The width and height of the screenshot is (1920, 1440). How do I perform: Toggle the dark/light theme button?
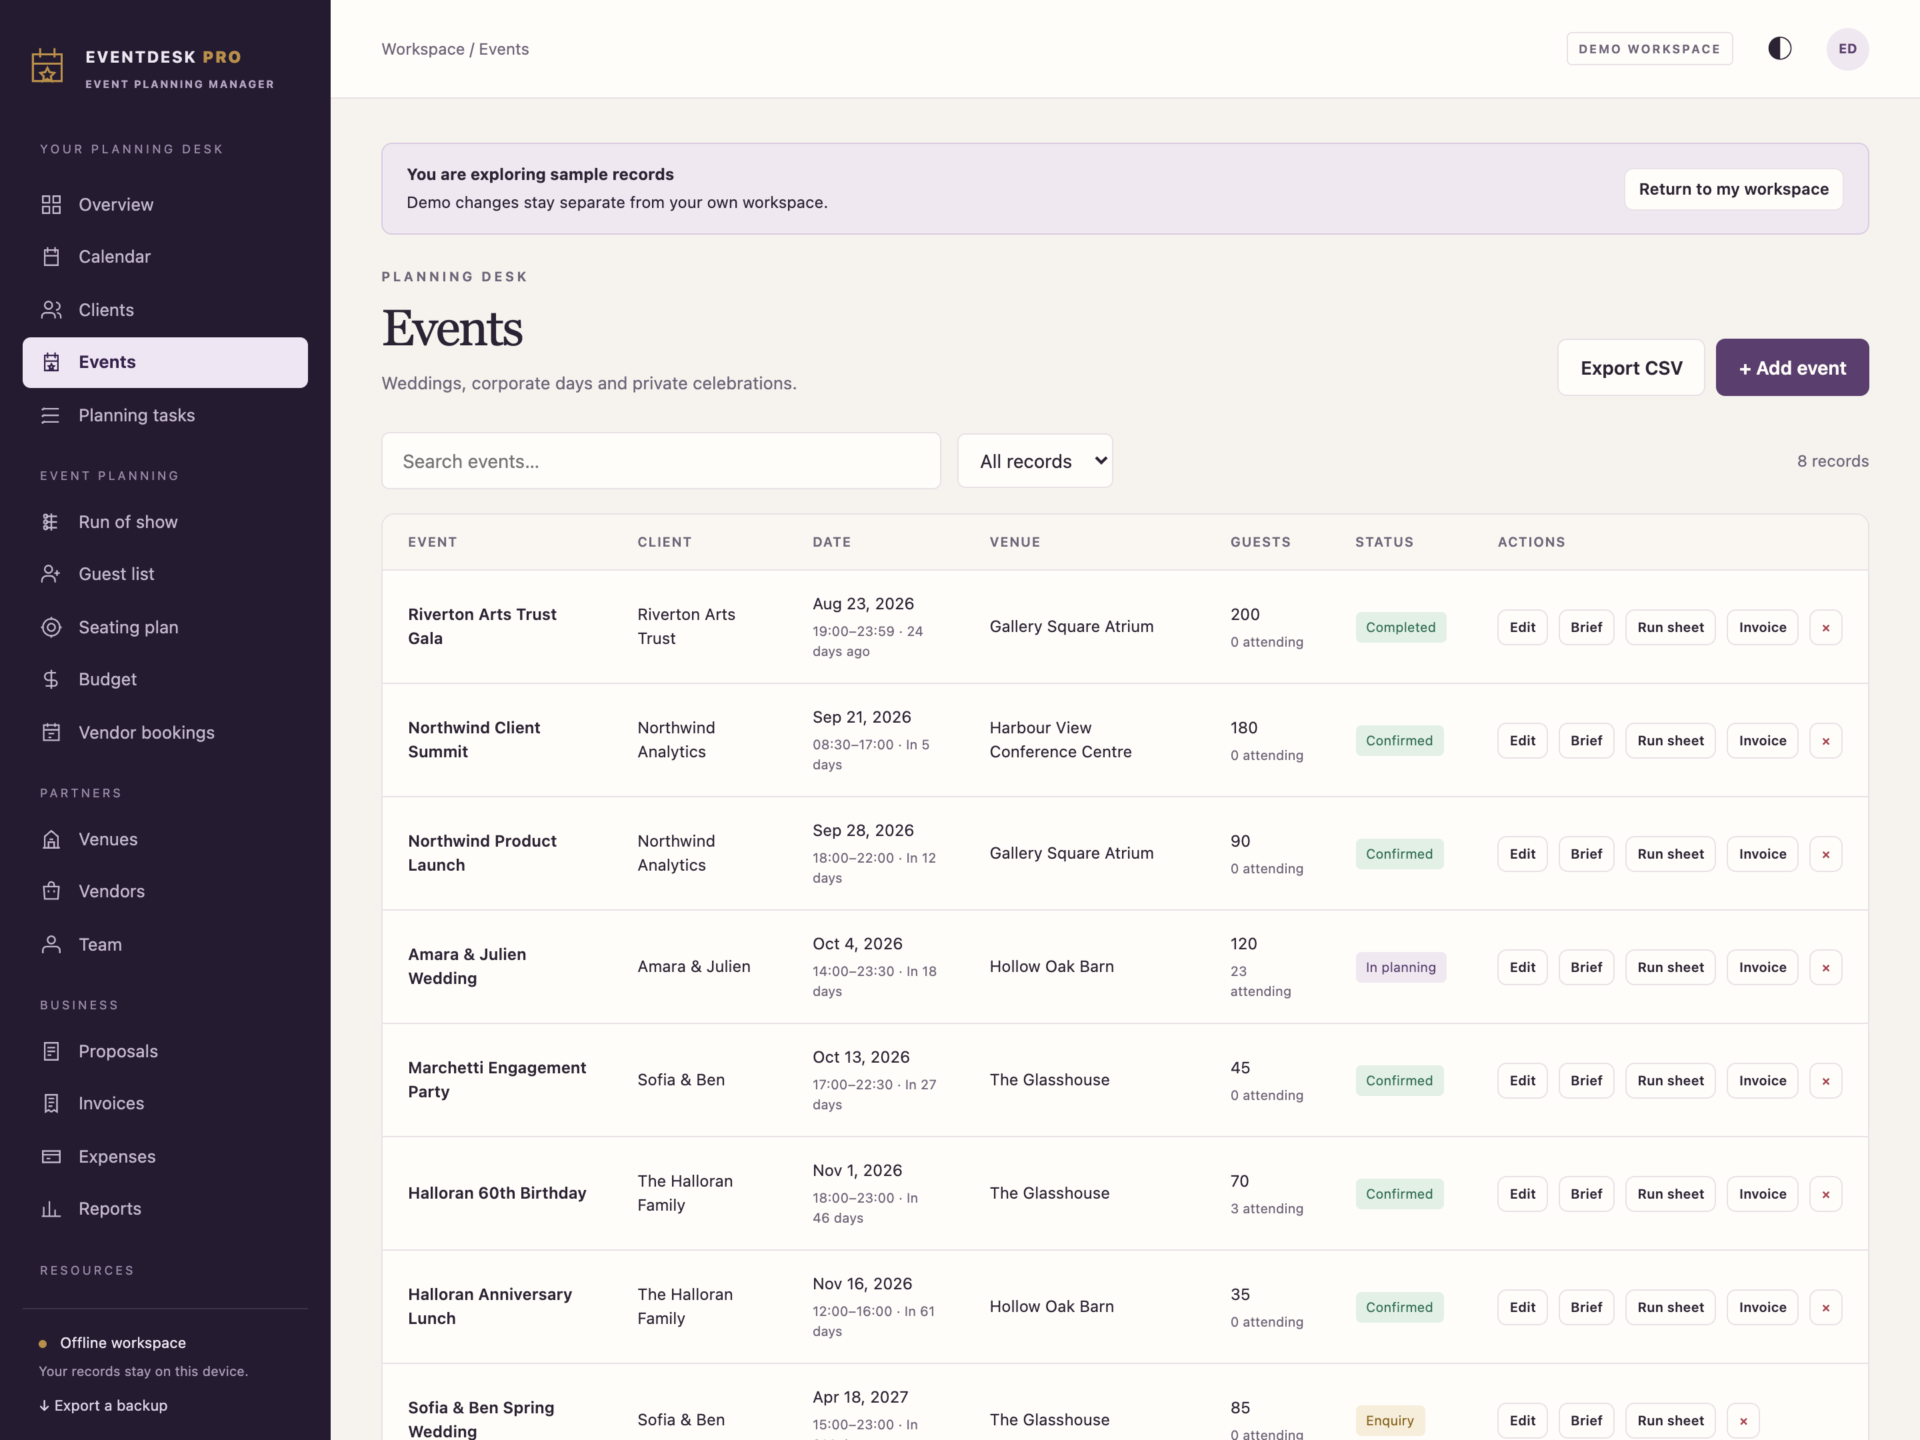pyautogui.click(x=1780, y=49)
